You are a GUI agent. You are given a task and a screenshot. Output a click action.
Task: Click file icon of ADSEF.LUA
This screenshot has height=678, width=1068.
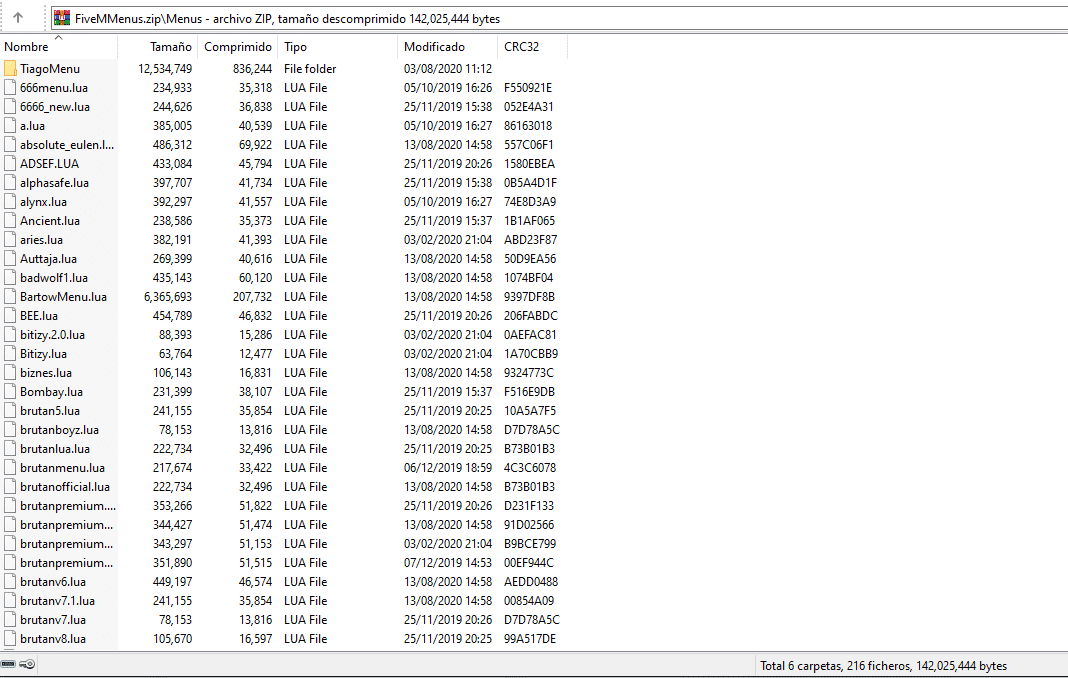pos(10,164)
